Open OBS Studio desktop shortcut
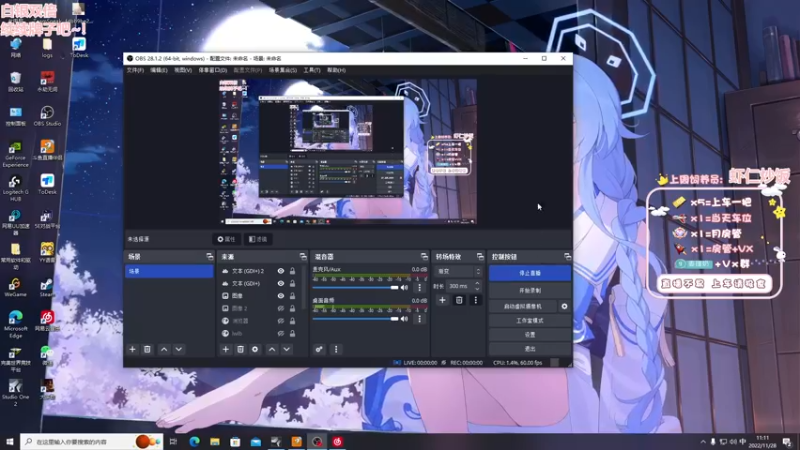Viewport: 800px width, 450px height. 47,116
